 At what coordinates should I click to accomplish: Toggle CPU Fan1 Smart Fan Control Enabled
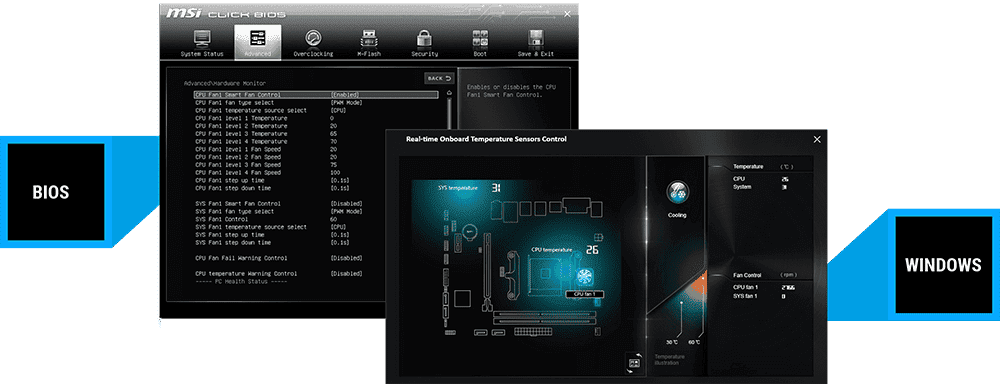click(345, 95)
